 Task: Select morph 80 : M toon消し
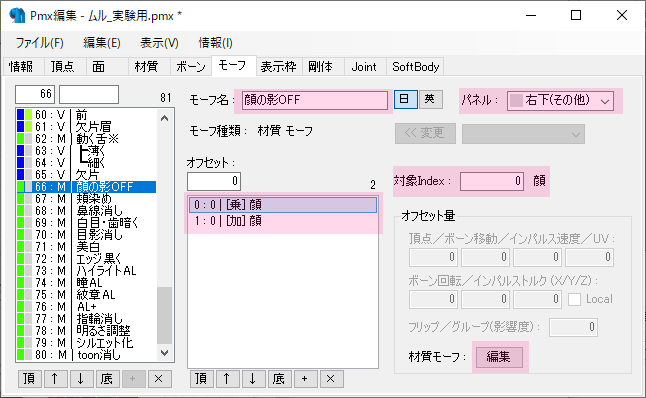pyautogui.click(x=86, y=354)
